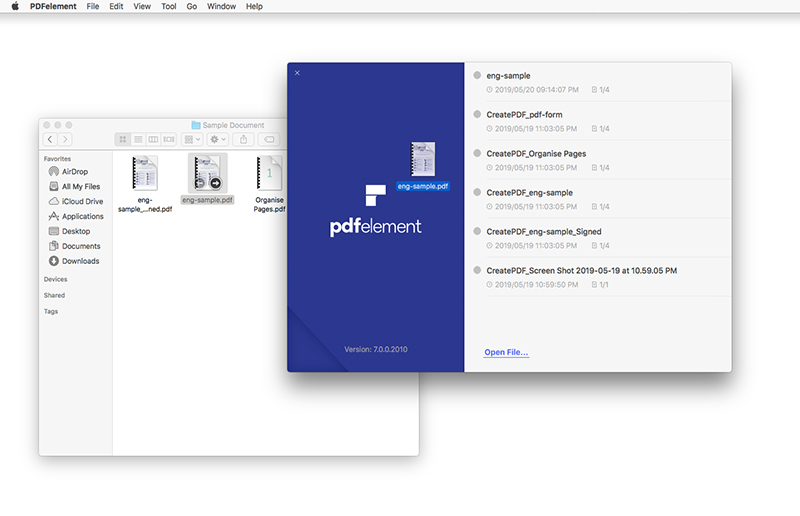
Task: Open the View menu
Action: [x=142, y=6]
